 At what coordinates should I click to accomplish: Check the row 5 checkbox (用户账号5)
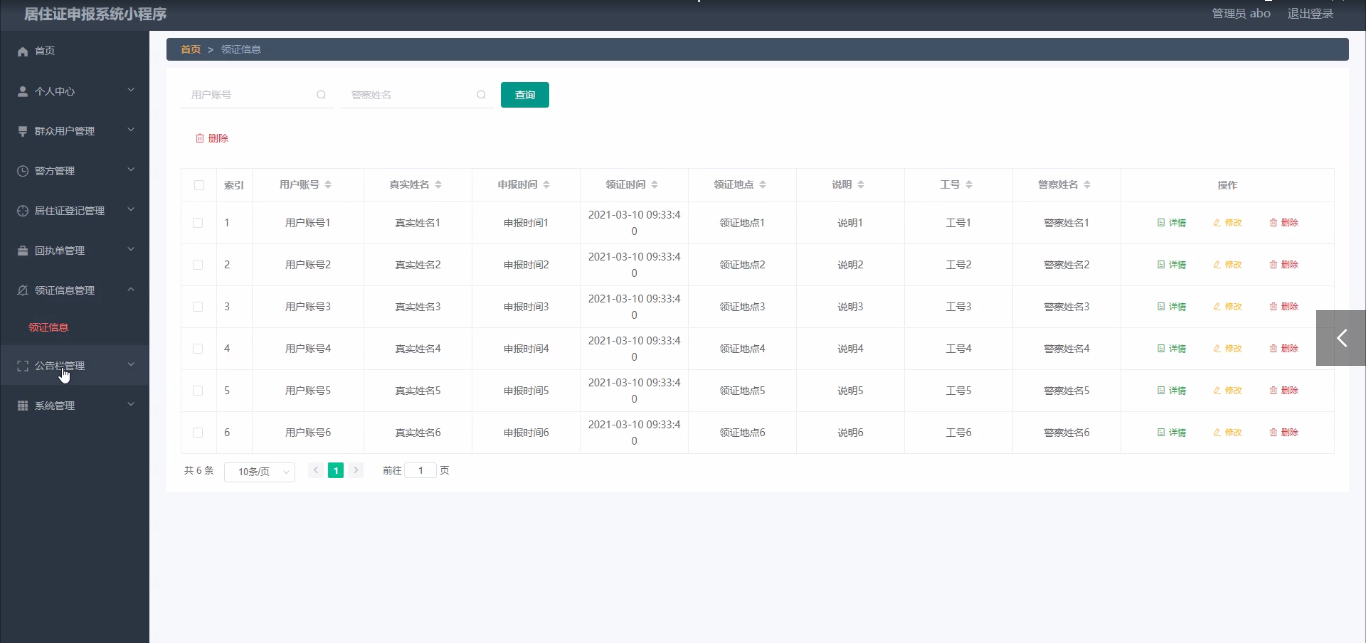(x=198, y=391)
